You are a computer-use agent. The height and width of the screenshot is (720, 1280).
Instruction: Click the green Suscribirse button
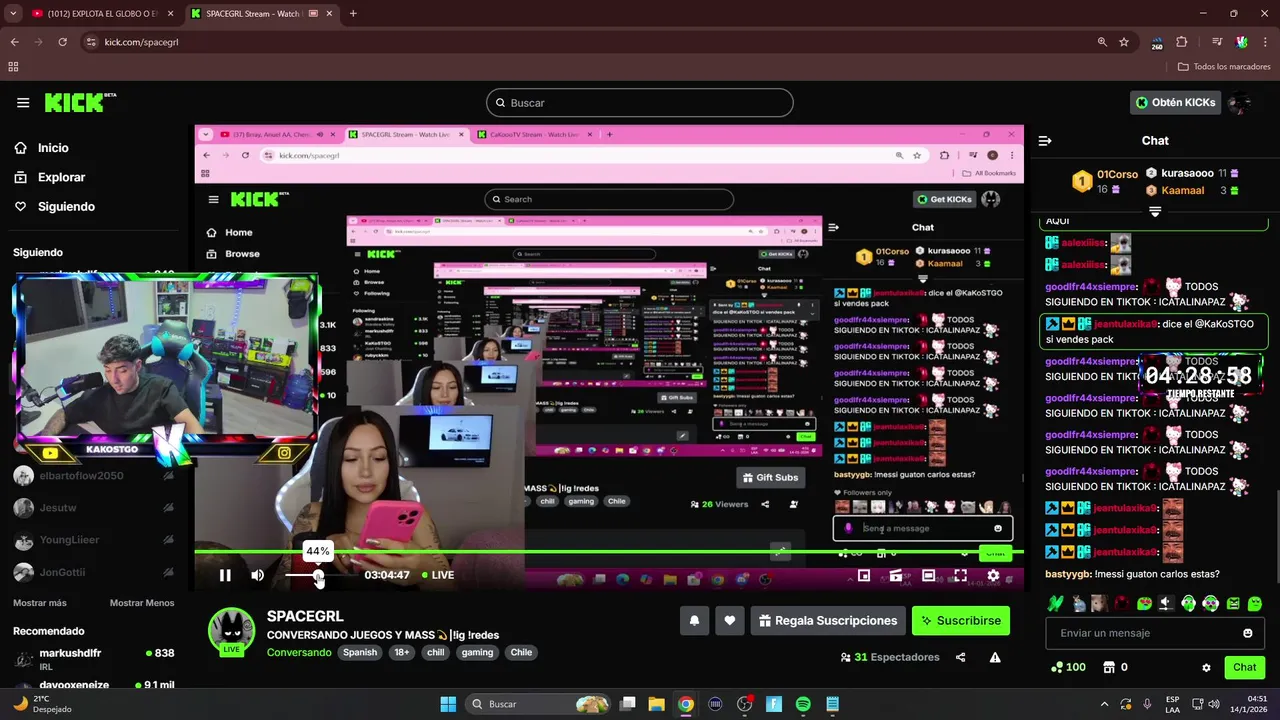click(960, 621)
